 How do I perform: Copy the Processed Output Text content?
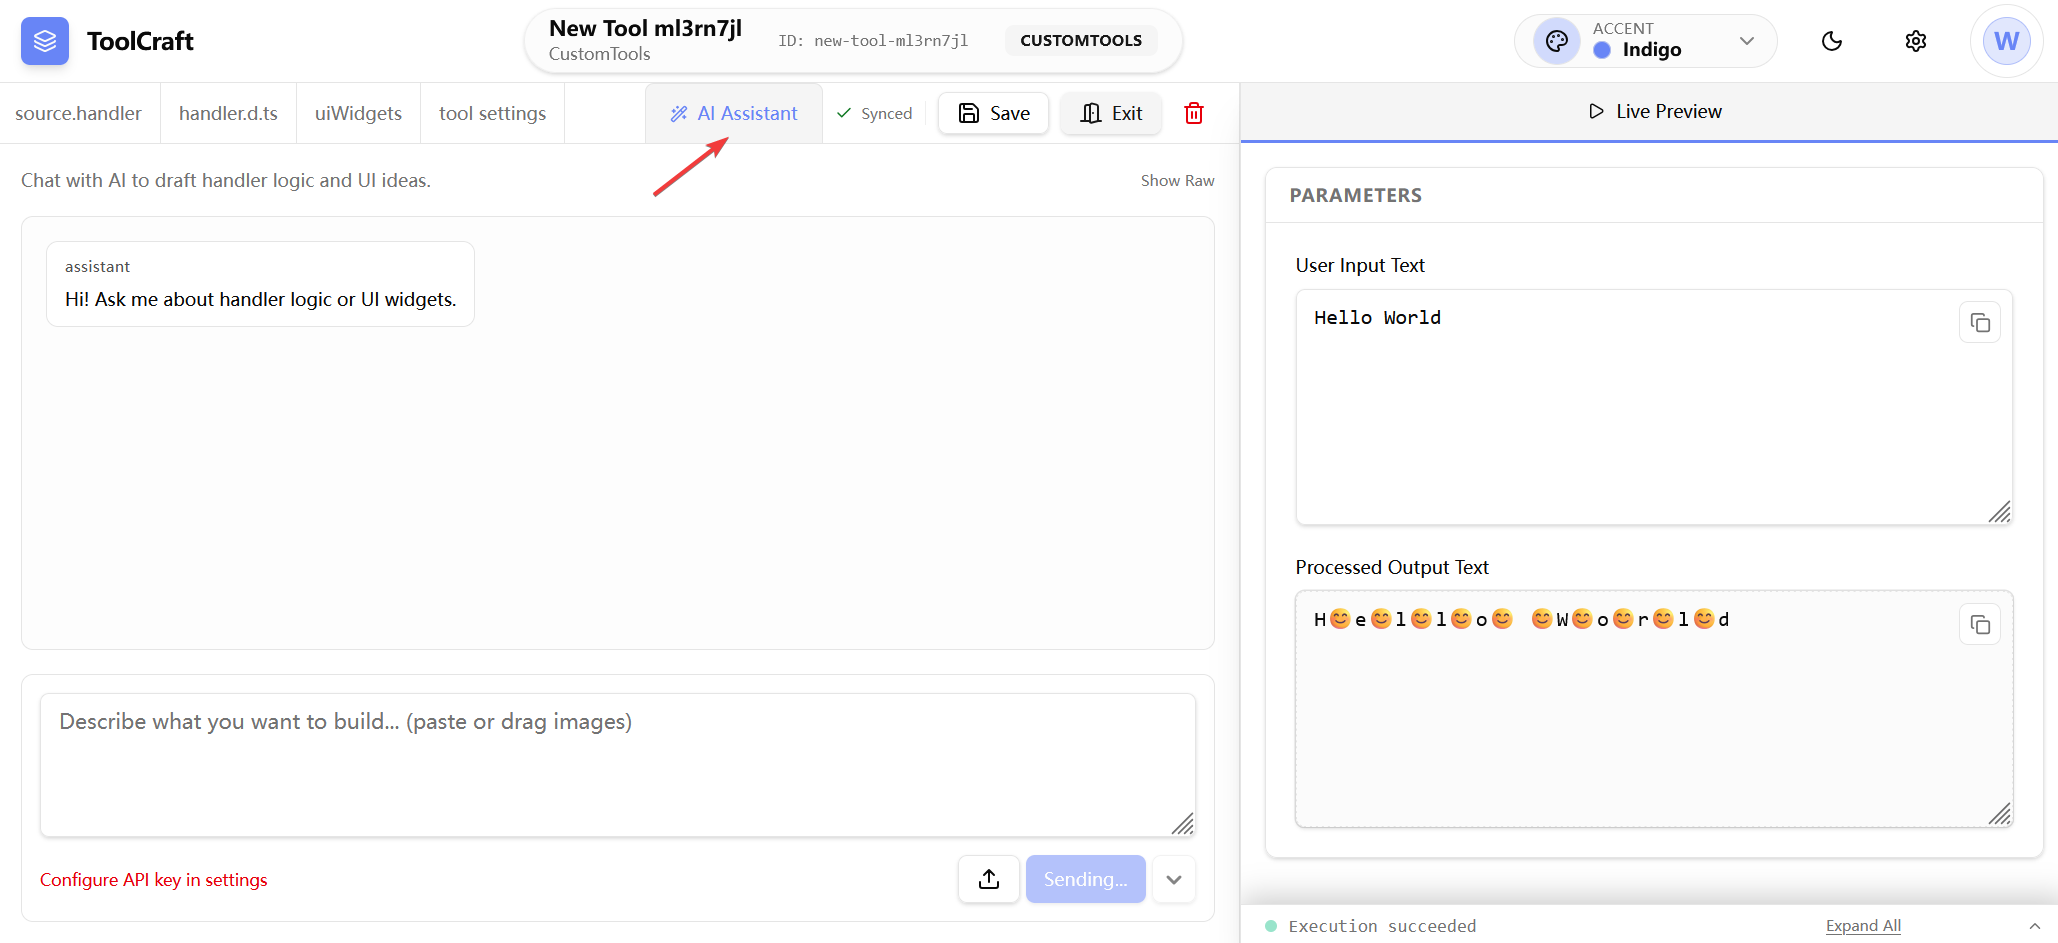(x=1979, y=625)
